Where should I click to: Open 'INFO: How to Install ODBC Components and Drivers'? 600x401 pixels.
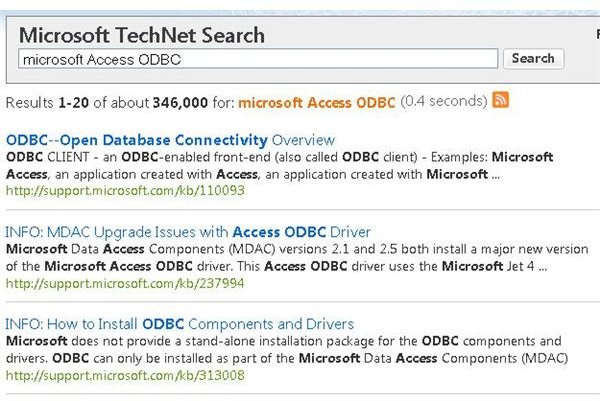(179, 324)
